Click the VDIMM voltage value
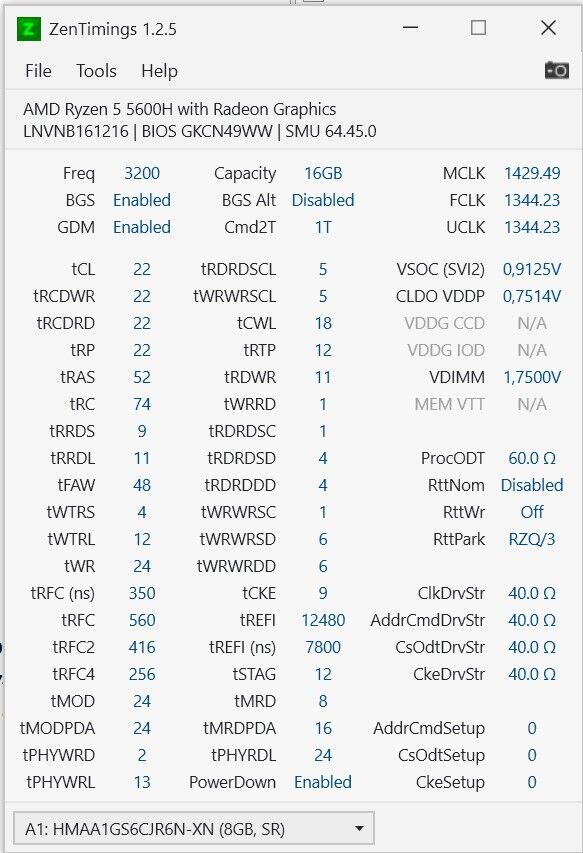 click(532, 377)
